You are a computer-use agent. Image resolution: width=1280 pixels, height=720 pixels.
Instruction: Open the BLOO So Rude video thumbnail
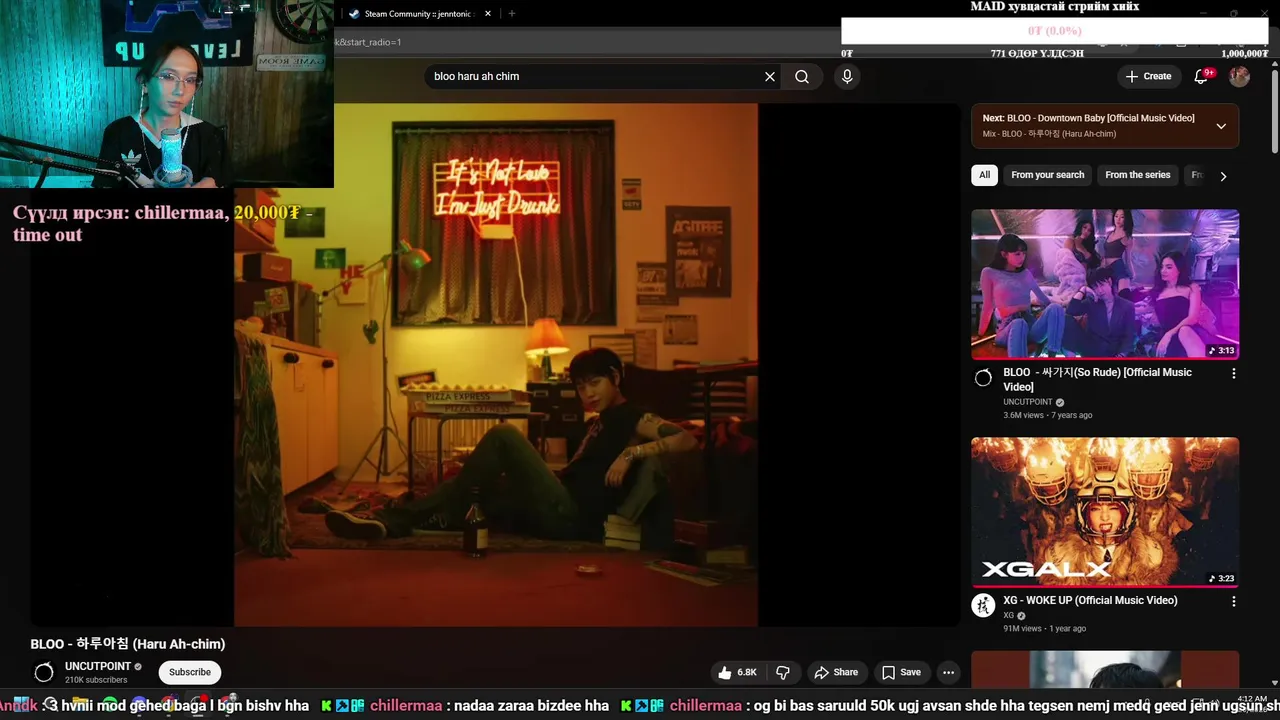1105,284
